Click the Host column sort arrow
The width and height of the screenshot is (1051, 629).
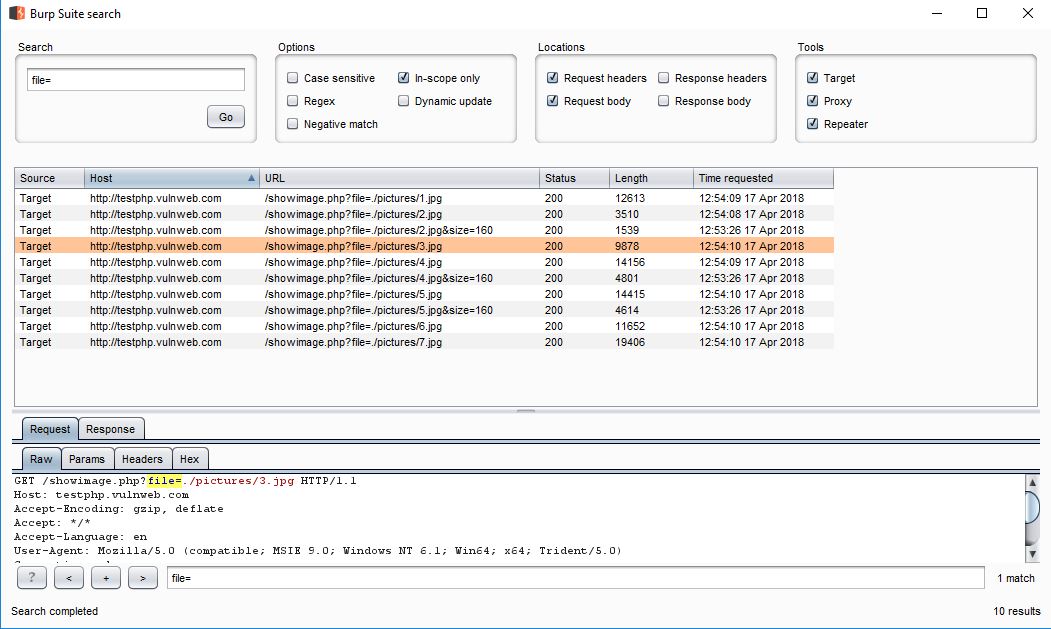(251, 178)
